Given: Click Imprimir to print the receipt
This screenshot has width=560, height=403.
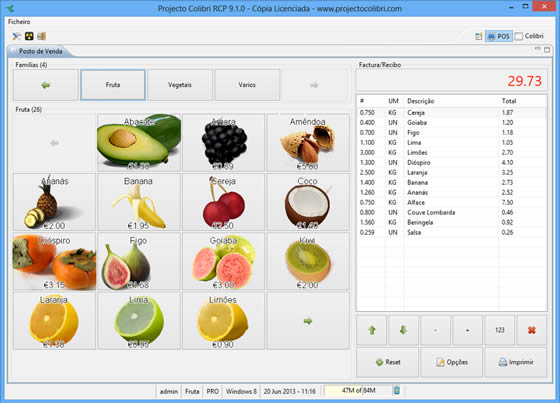Looking at the screenshot, I should click(x=516, y=362).
